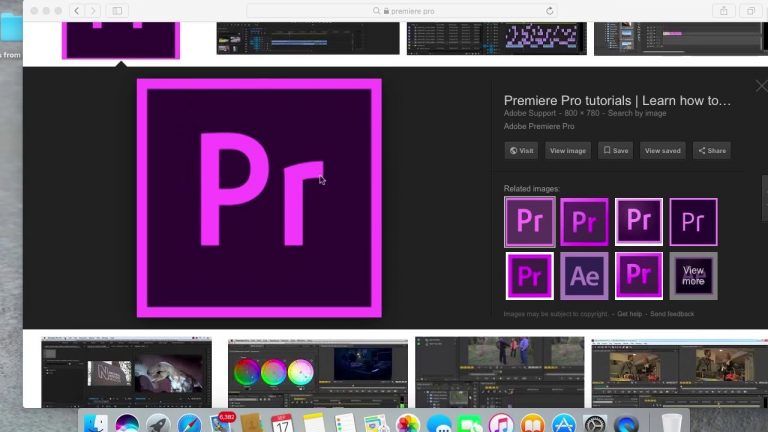The width and height of the screenshot is (768, 432).
Task: Click the View image button
Action: [x=568, y=150]
